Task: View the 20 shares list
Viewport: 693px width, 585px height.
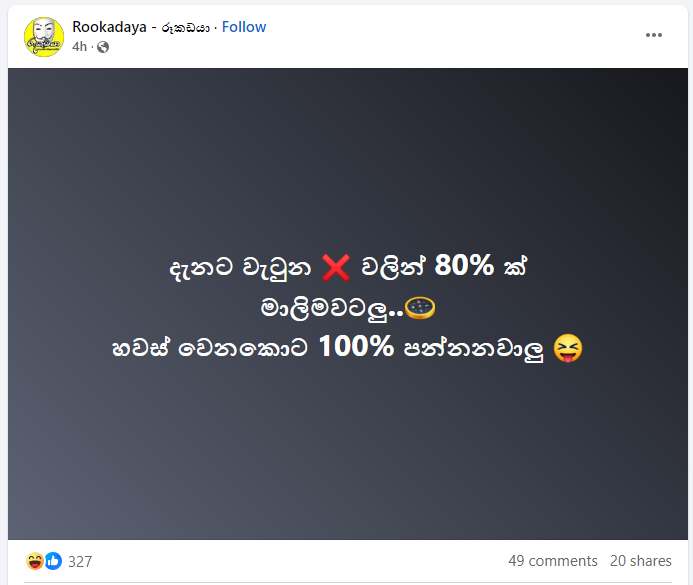Action: pyautogui.click(x=640, y=561)
